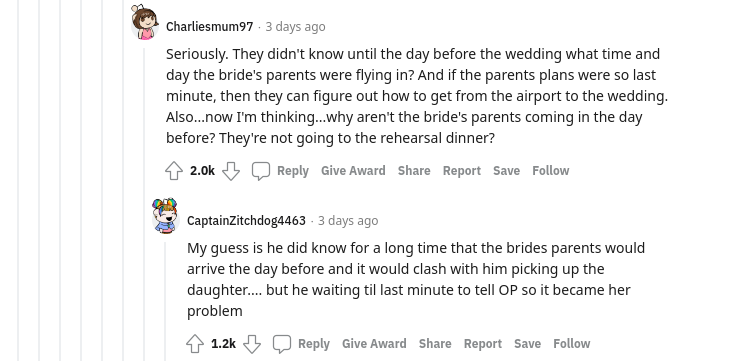Screen dimensions: 732x361
Task: Open Charliesmum97's avatar profile picture
Action: click(144, 22)
